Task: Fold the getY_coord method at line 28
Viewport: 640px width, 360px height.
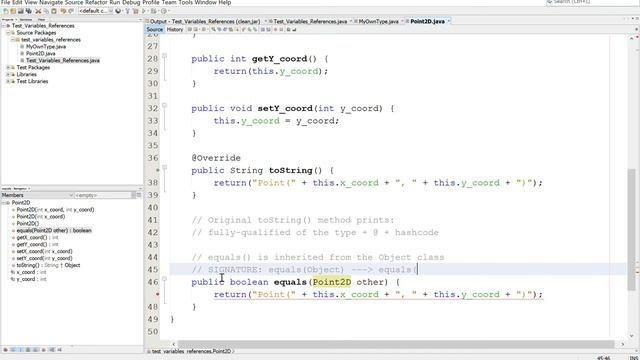Action: click(164, 56)
